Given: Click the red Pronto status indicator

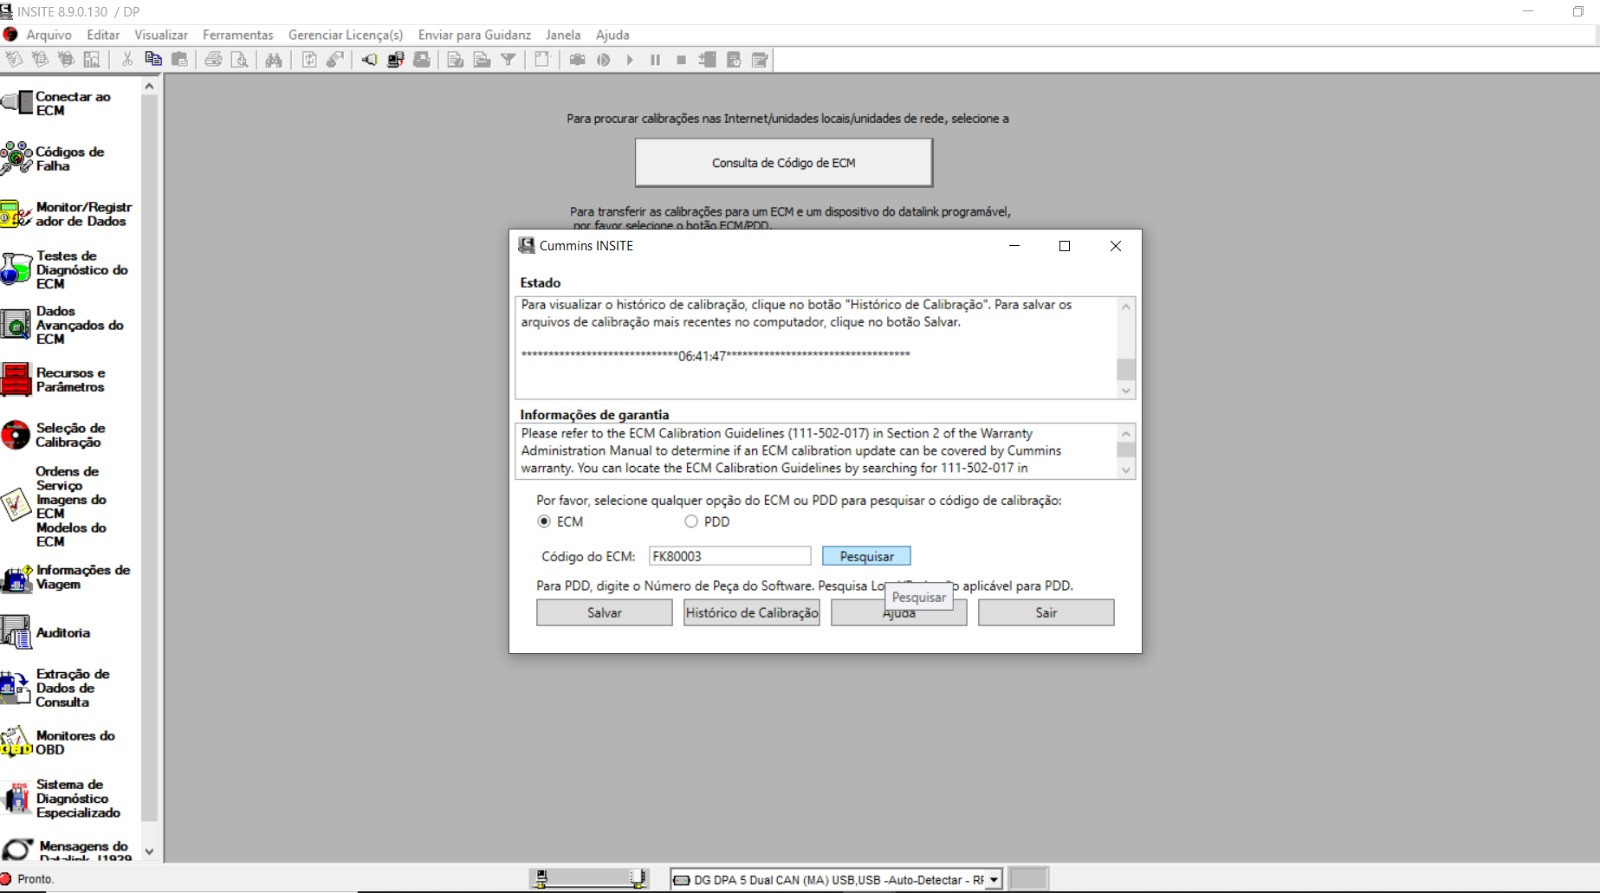Looking at the screenshot, I should click(x=6, y=879).
